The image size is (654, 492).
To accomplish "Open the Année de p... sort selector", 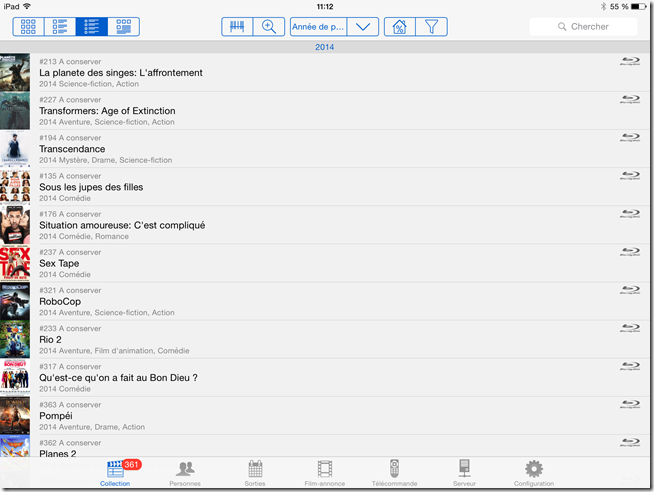I will 318,27.
